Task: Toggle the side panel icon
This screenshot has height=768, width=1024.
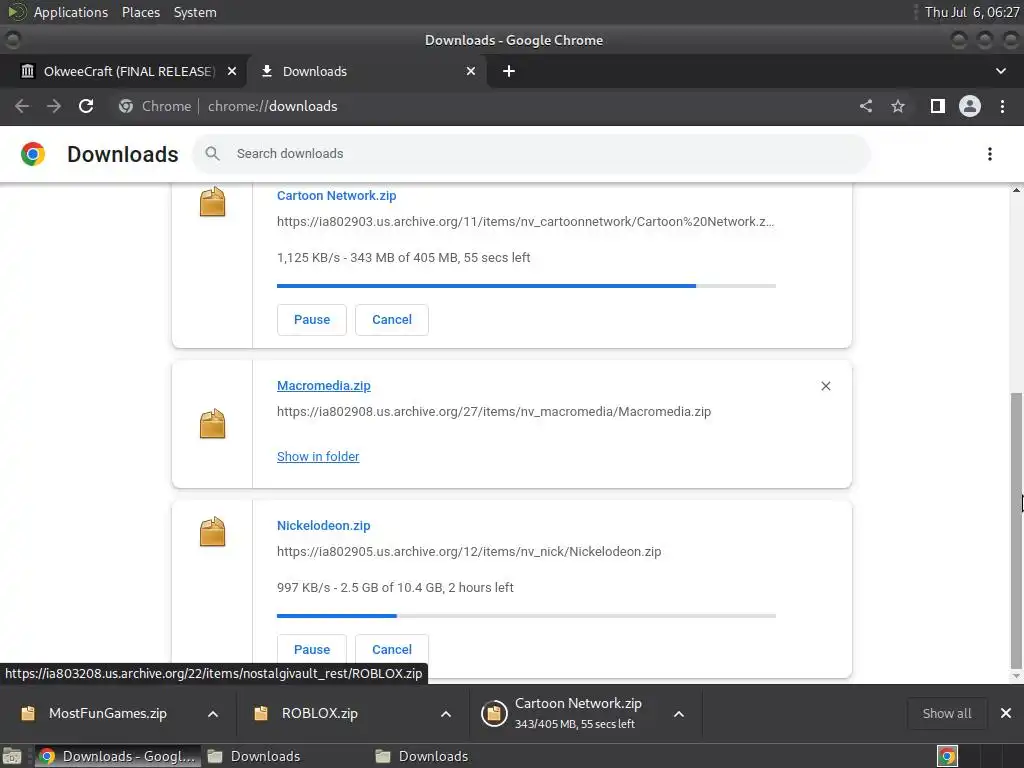Action: (938, 106)
